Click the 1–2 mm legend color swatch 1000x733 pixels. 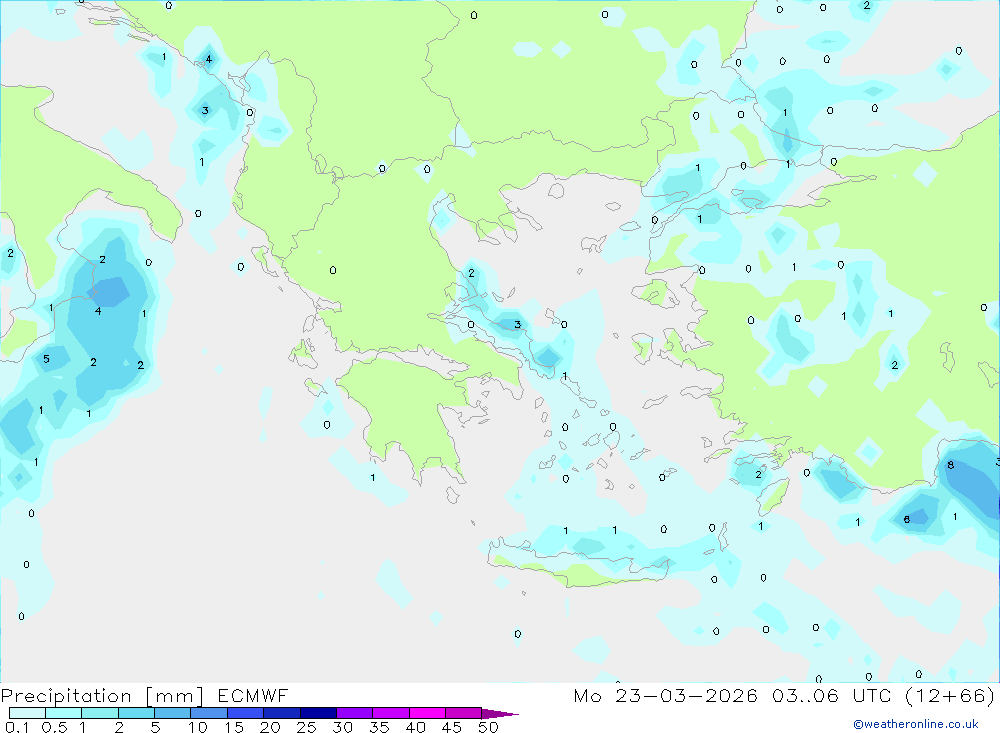99,713
